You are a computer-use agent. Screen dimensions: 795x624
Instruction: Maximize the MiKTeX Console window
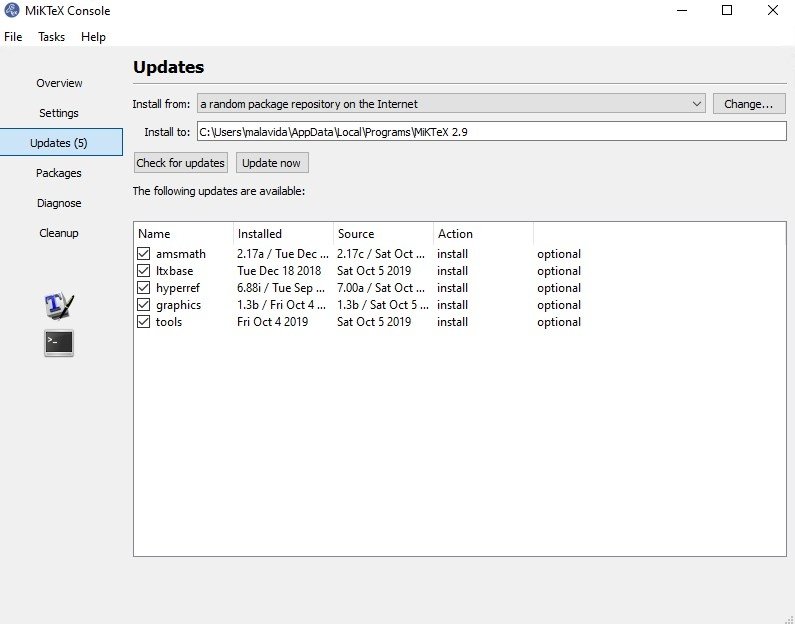(x=727, y=10)
